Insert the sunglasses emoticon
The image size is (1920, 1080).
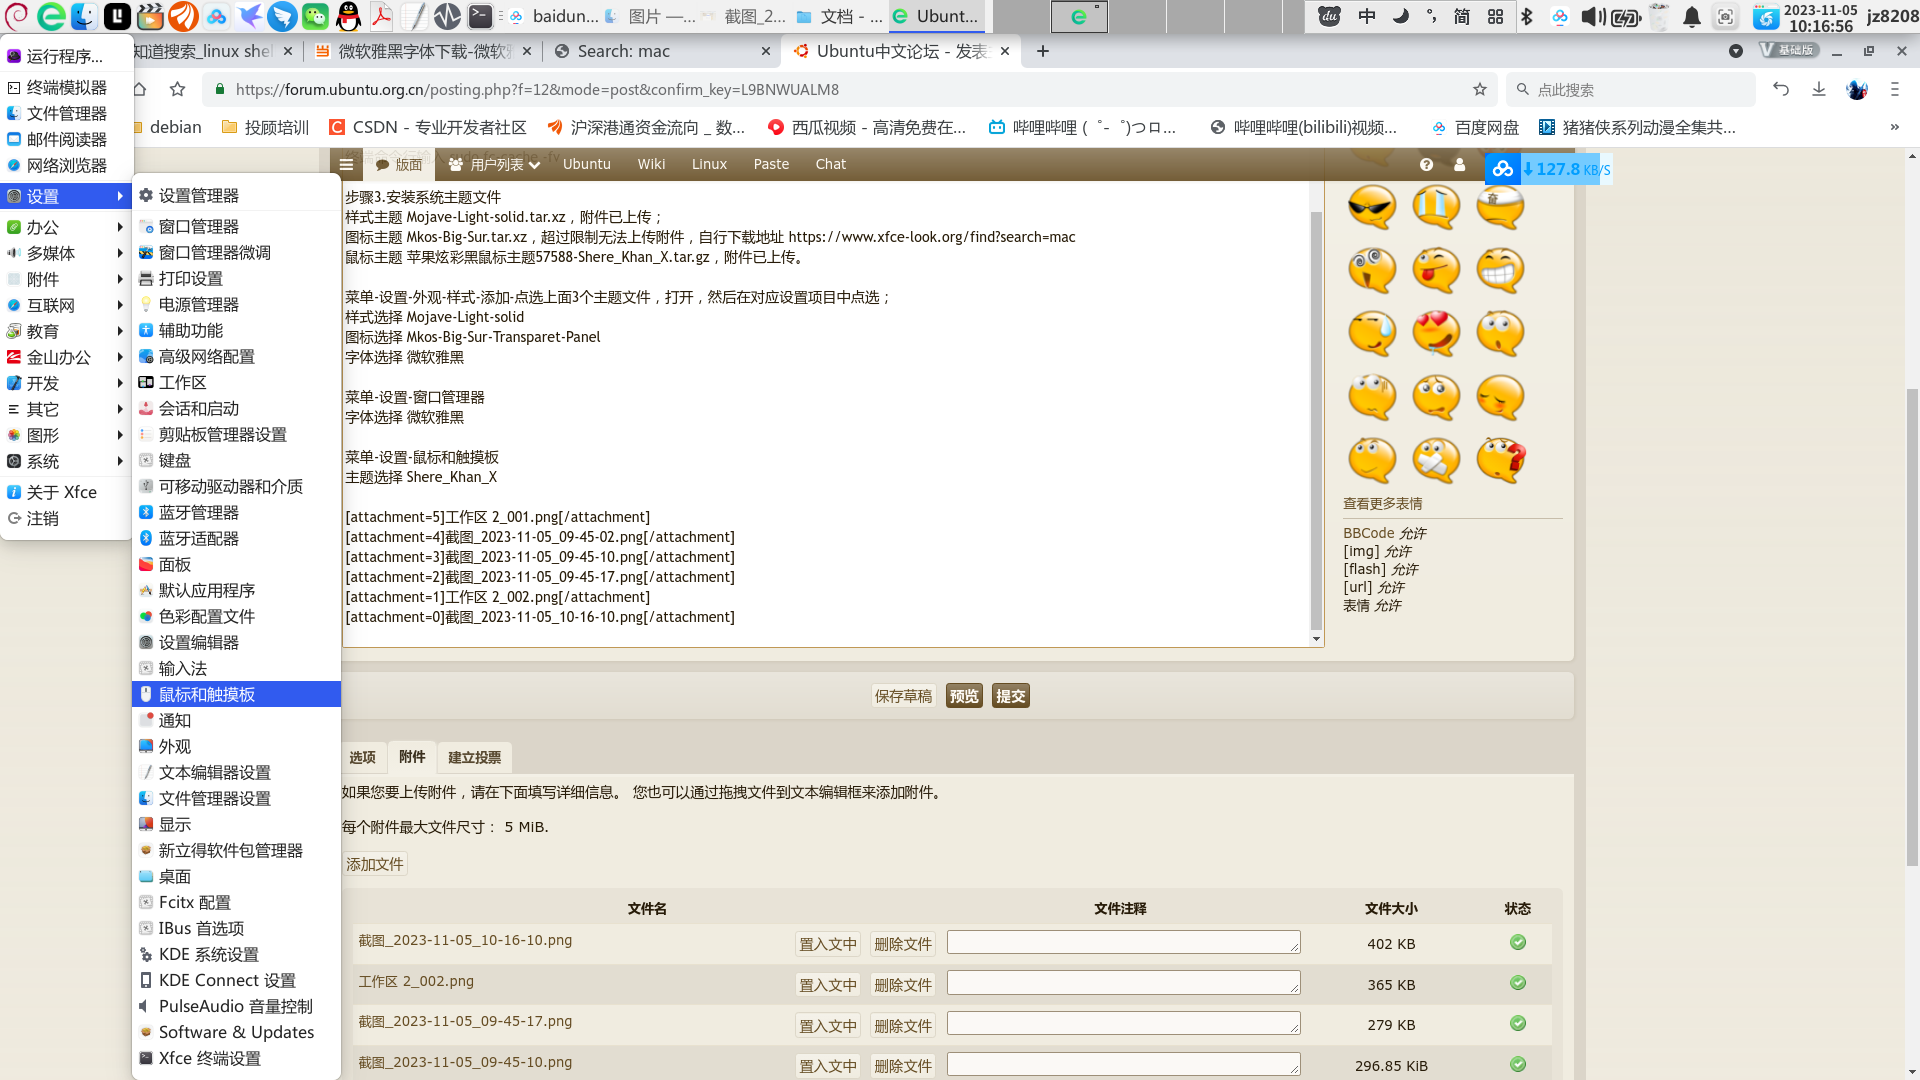1371,207
